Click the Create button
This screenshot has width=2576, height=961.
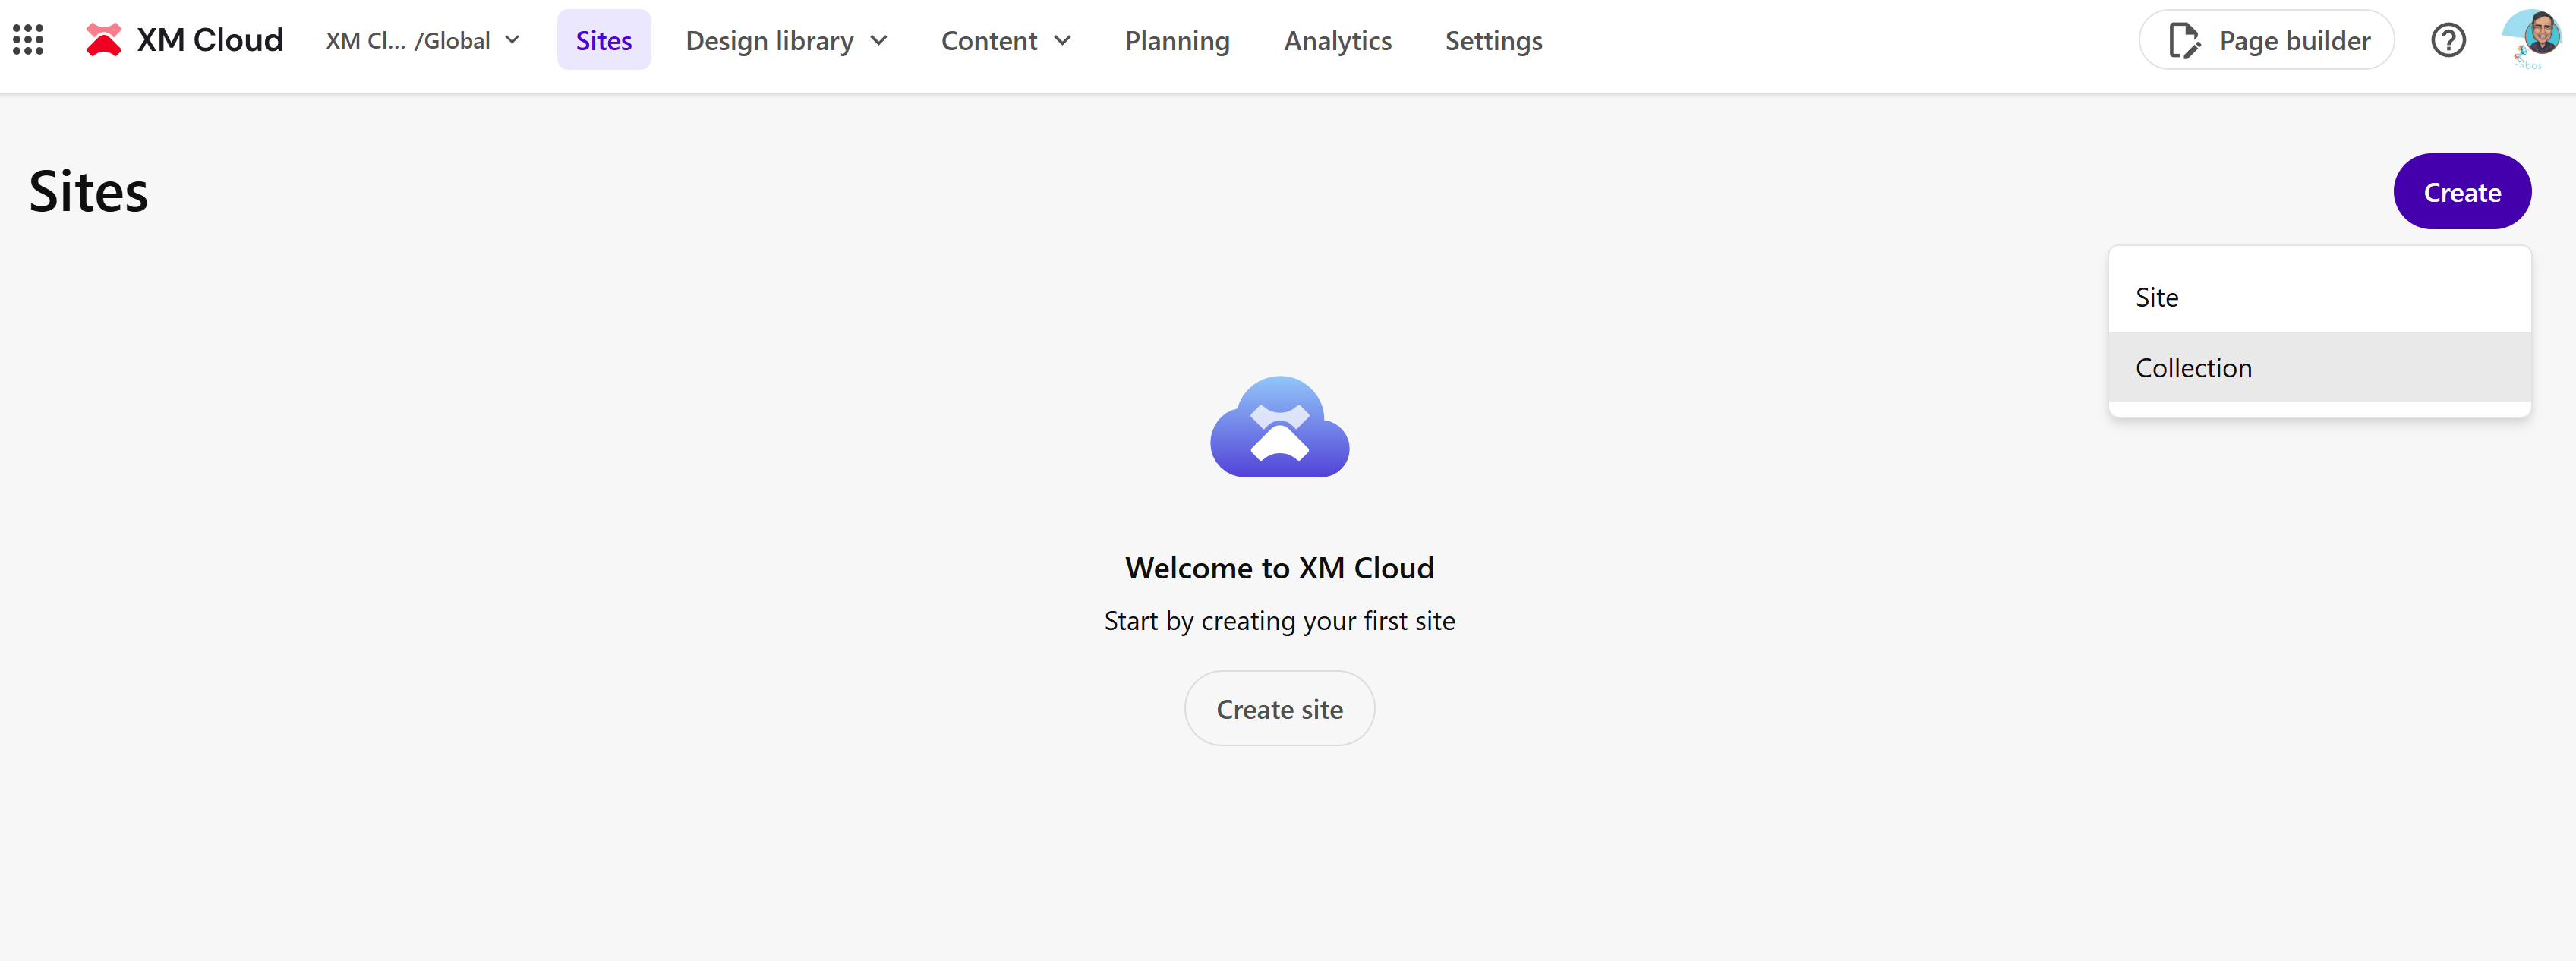pos(2462,191)
